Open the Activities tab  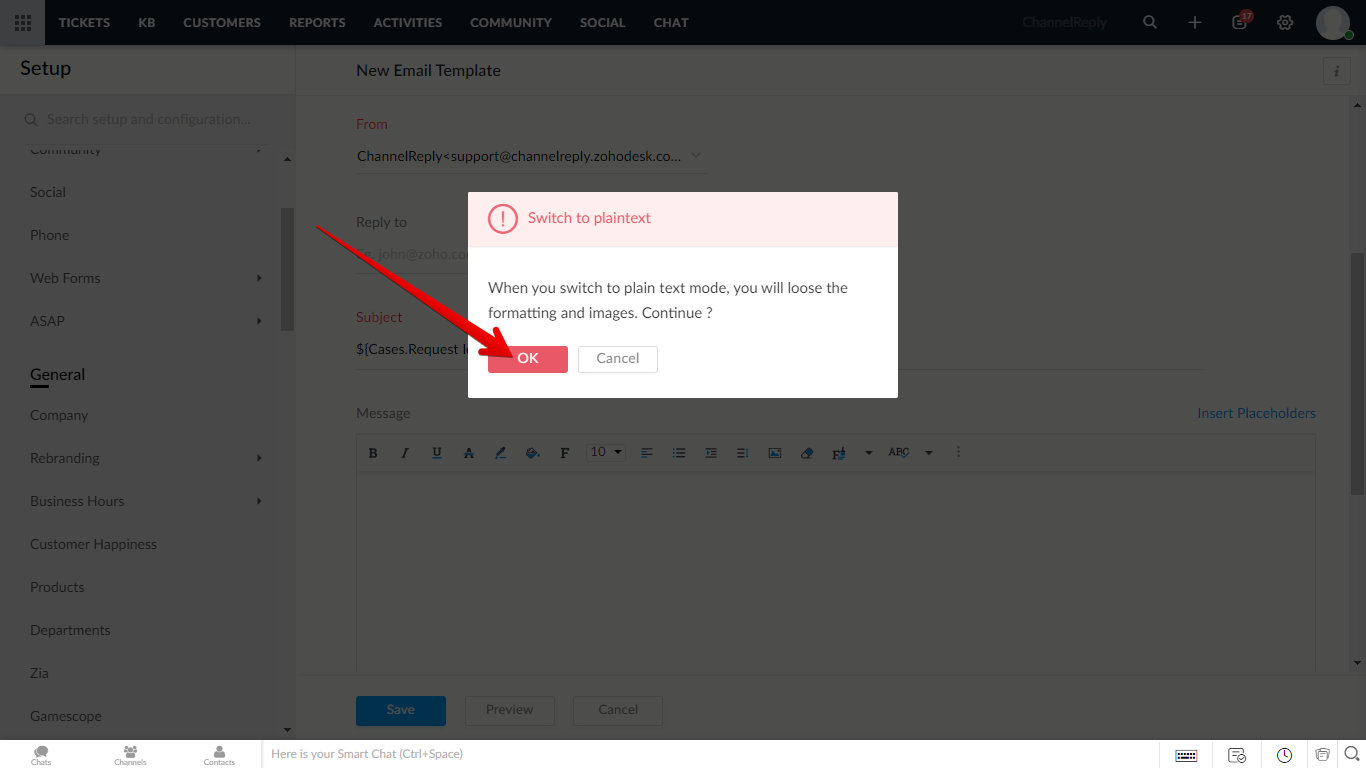tap(408, 22)
